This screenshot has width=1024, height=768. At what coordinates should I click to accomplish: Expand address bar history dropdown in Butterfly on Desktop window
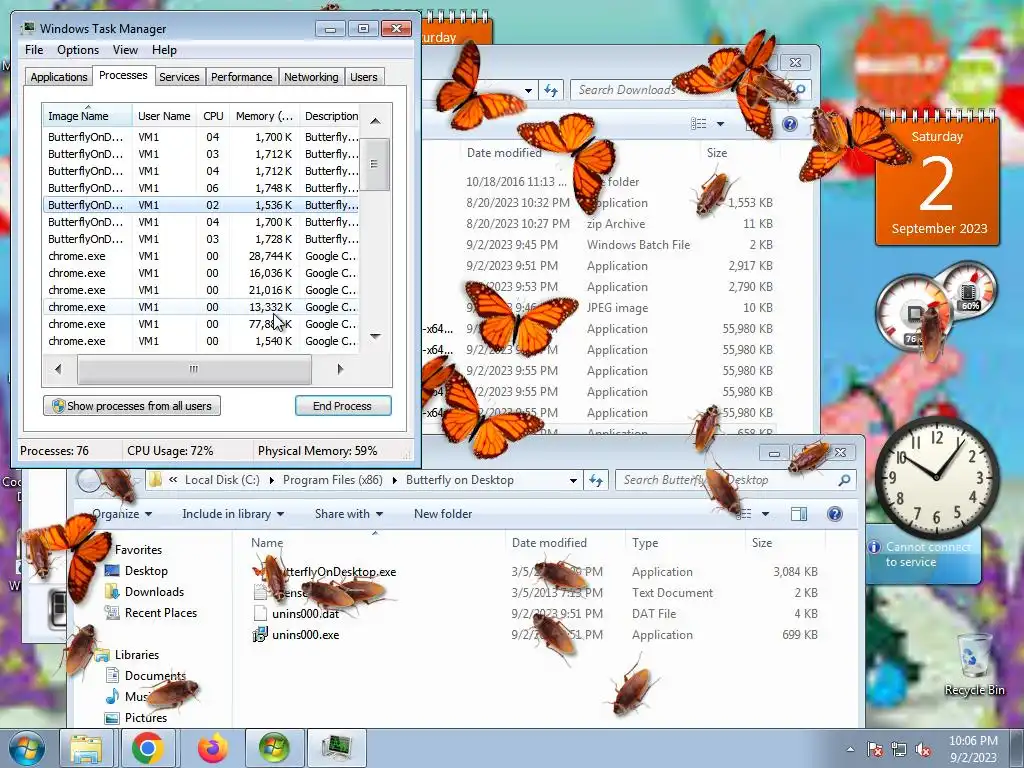coord(573,480)
